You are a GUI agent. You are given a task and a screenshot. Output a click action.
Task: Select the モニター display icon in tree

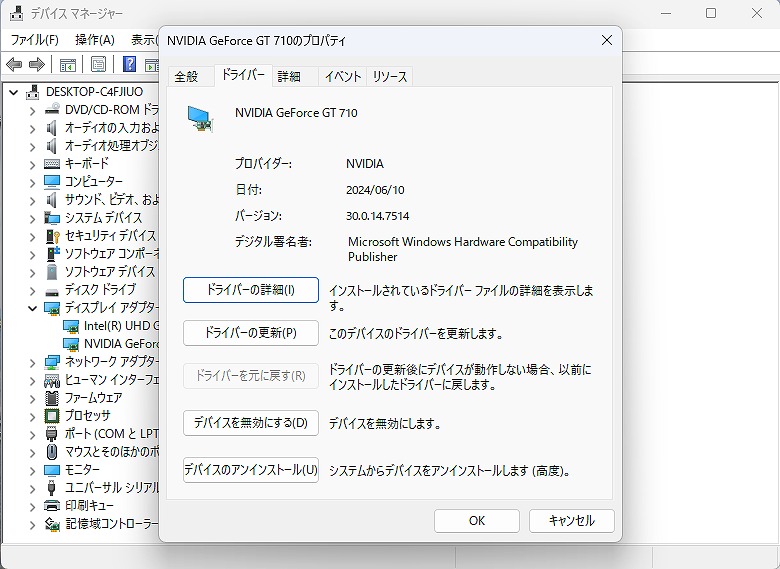click(x=53, y=469)
